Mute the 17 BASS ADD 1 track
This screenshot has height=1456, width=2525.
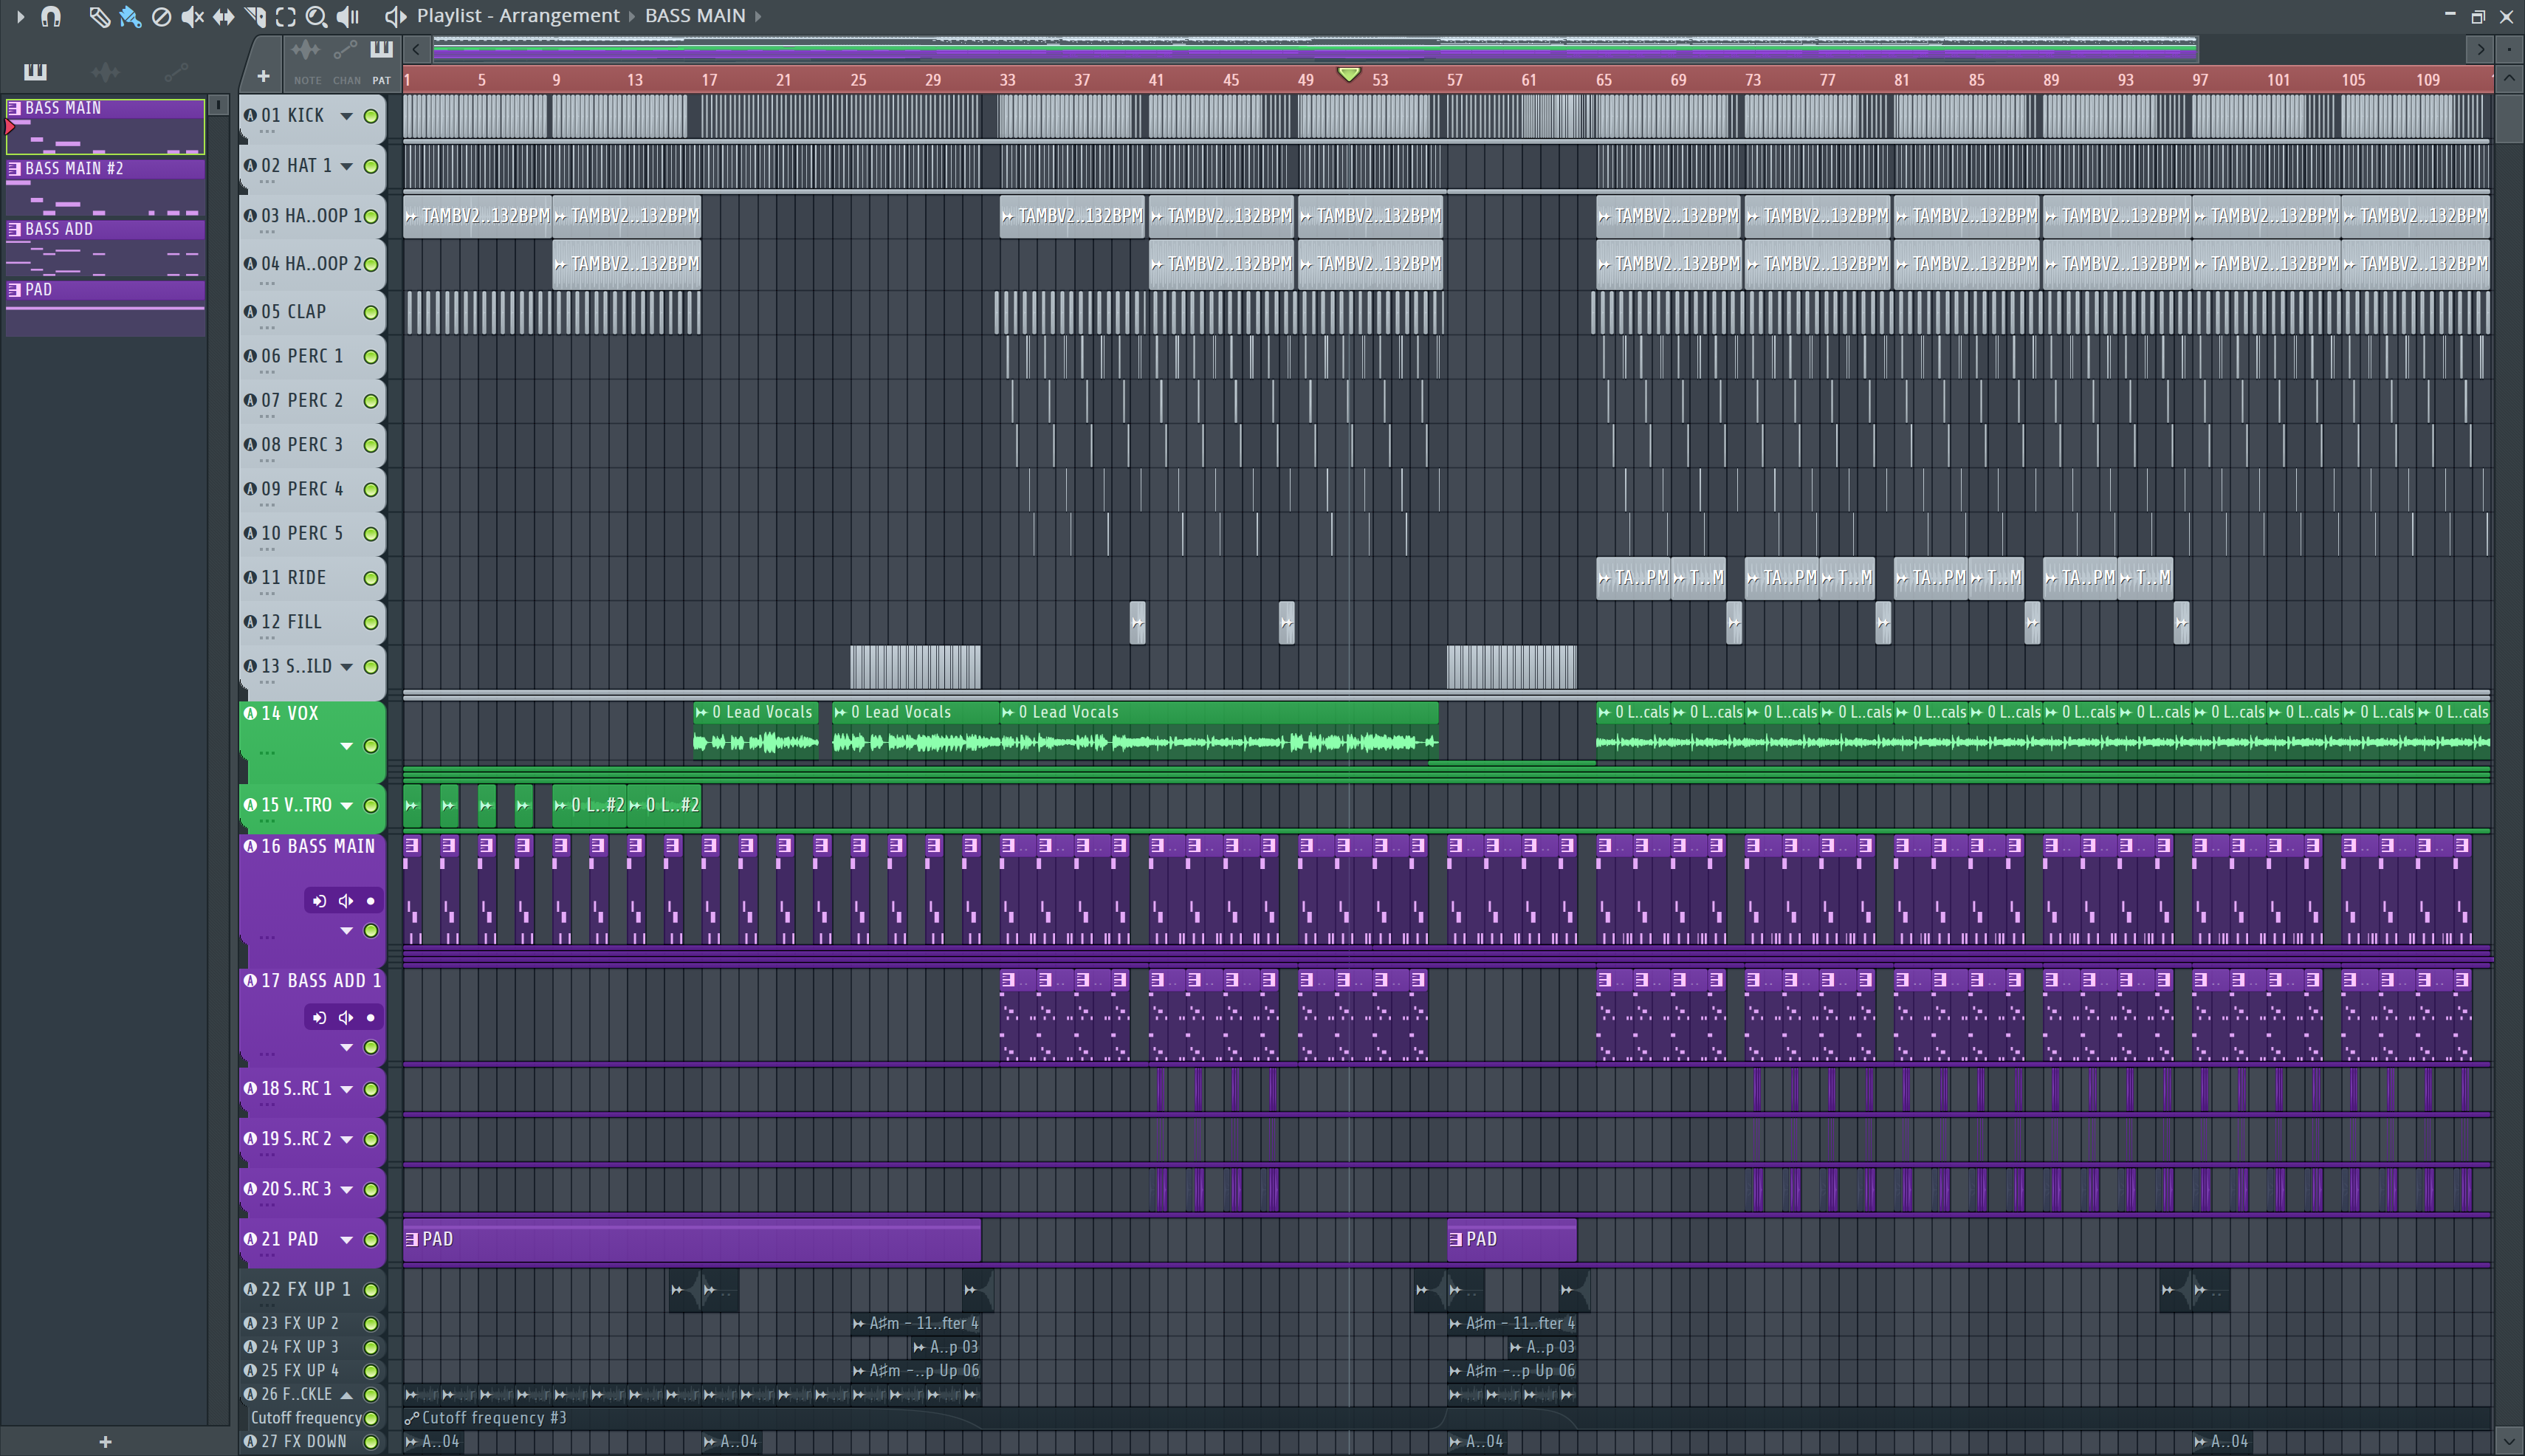tap(371, 1047)
